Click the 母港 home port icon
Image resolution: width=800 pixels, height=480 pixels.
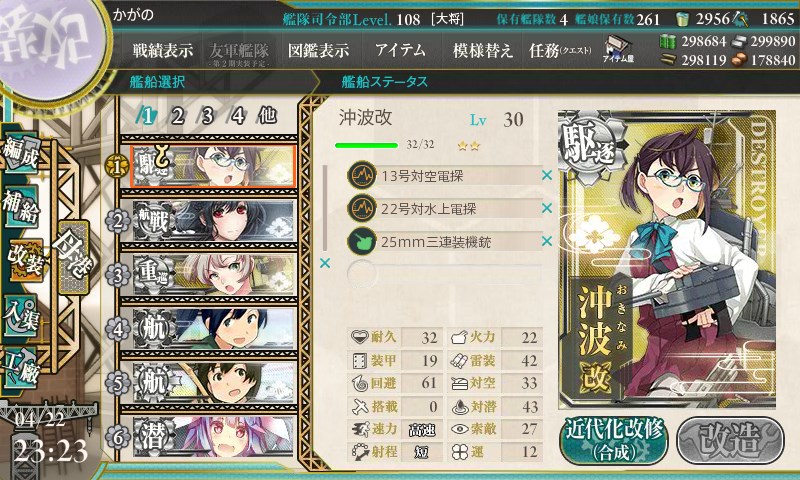coord(73,258)
